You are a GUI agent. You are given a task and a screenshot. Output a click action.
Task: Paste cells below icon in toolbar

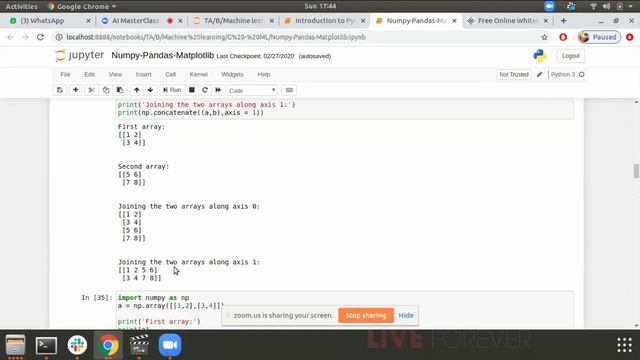(120, 90)
